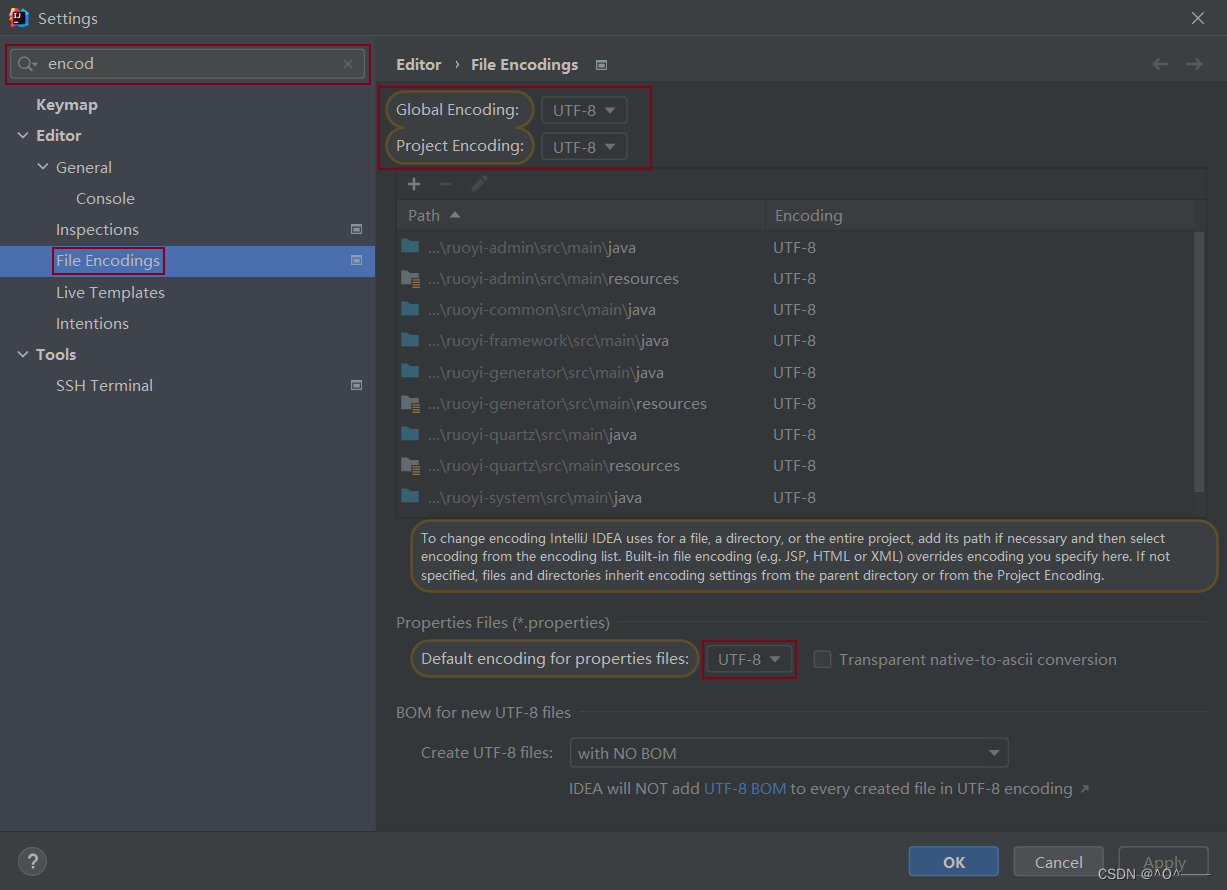The image size is (1227, 890).
Task: Click folder icon of ruoyi-admin java path
Action: tap(410, 246)
